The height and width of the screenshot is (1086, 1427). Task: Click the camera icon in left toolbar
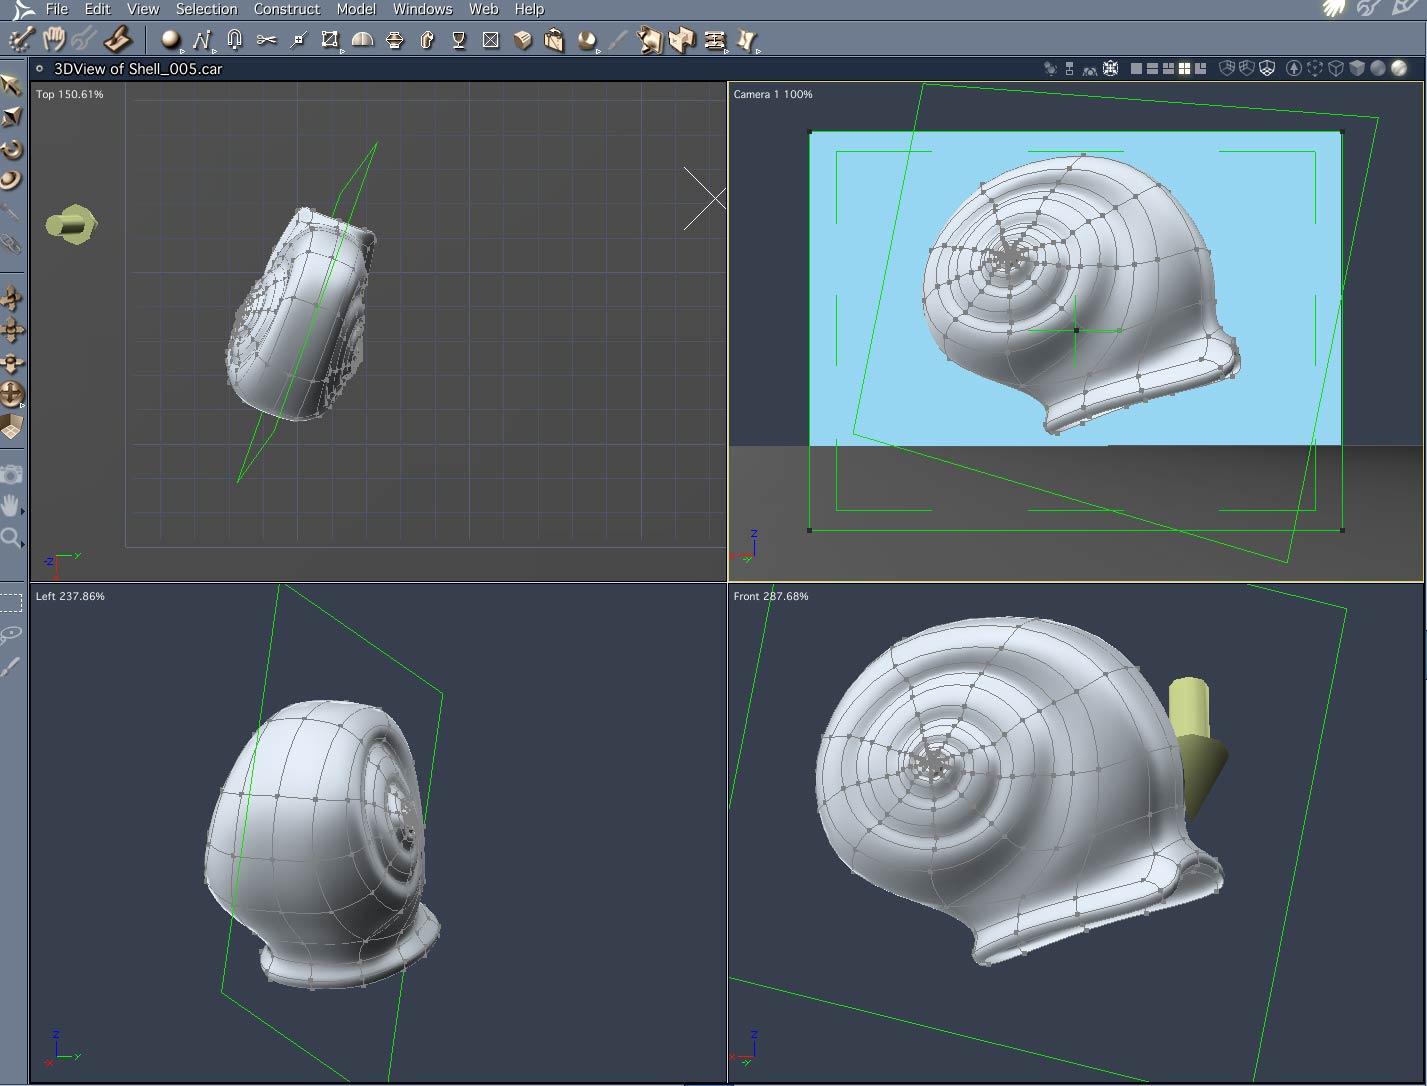click(11, 474)
